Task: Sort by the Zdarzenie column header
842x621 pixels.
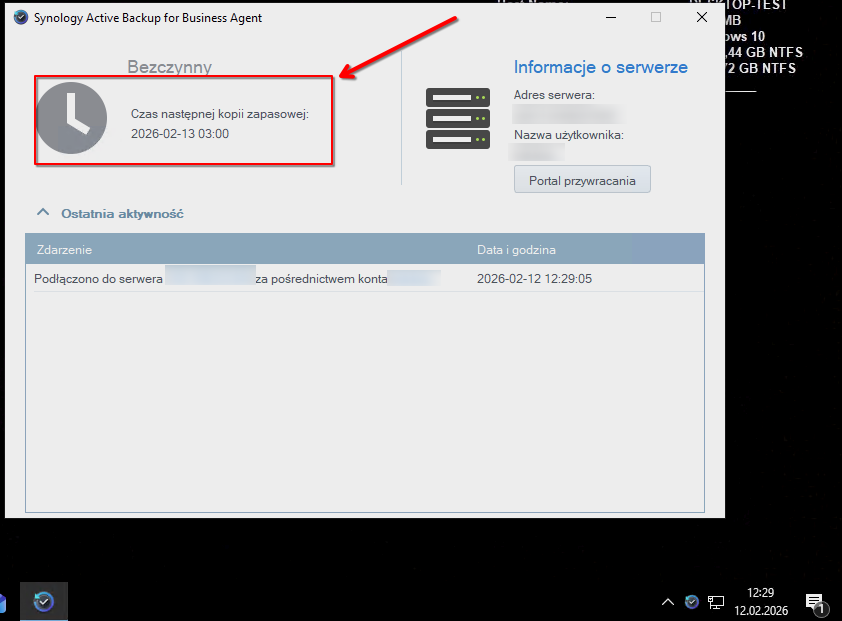Action: (64, 249)
